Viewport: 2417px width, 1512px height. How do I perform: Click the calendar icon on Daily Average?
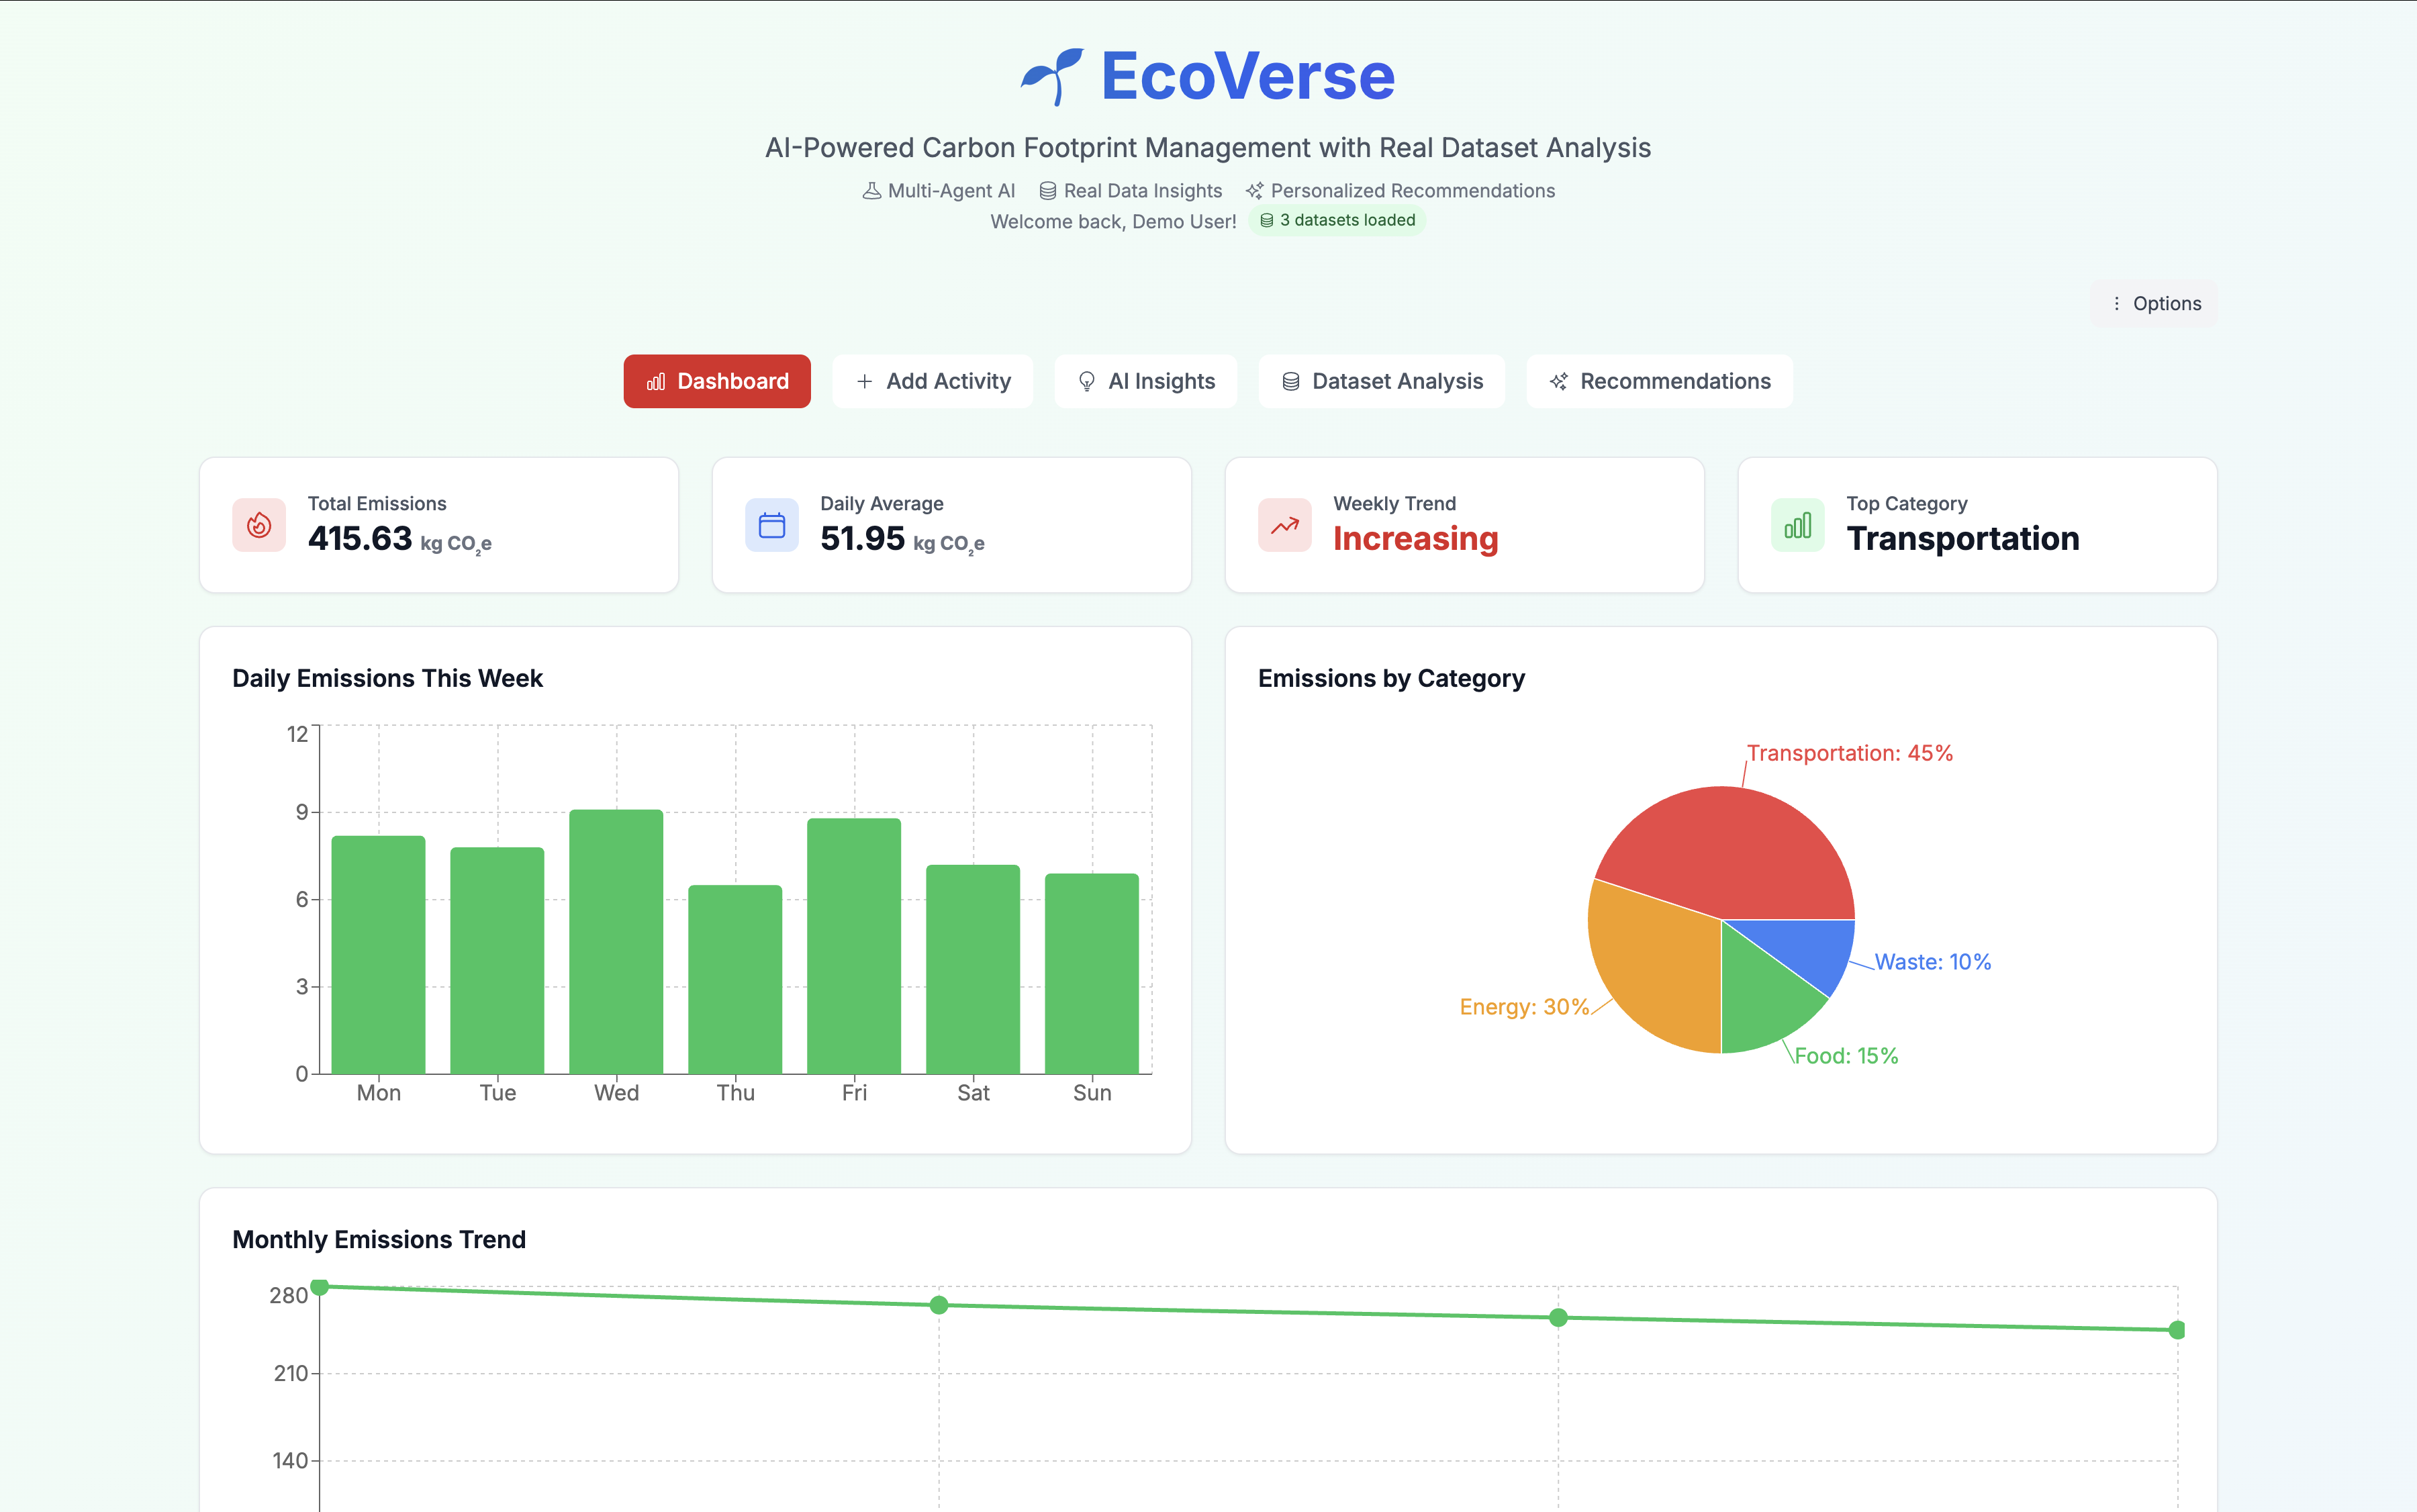click(x=771, y=525)
